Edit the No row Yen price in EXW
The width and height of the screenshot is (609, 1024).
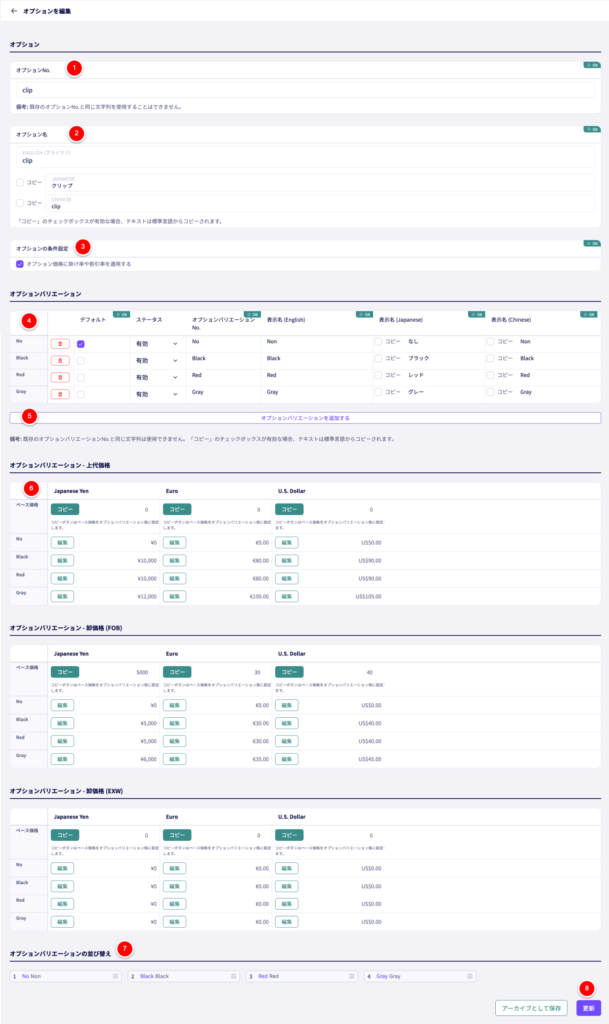click(62, 869)
